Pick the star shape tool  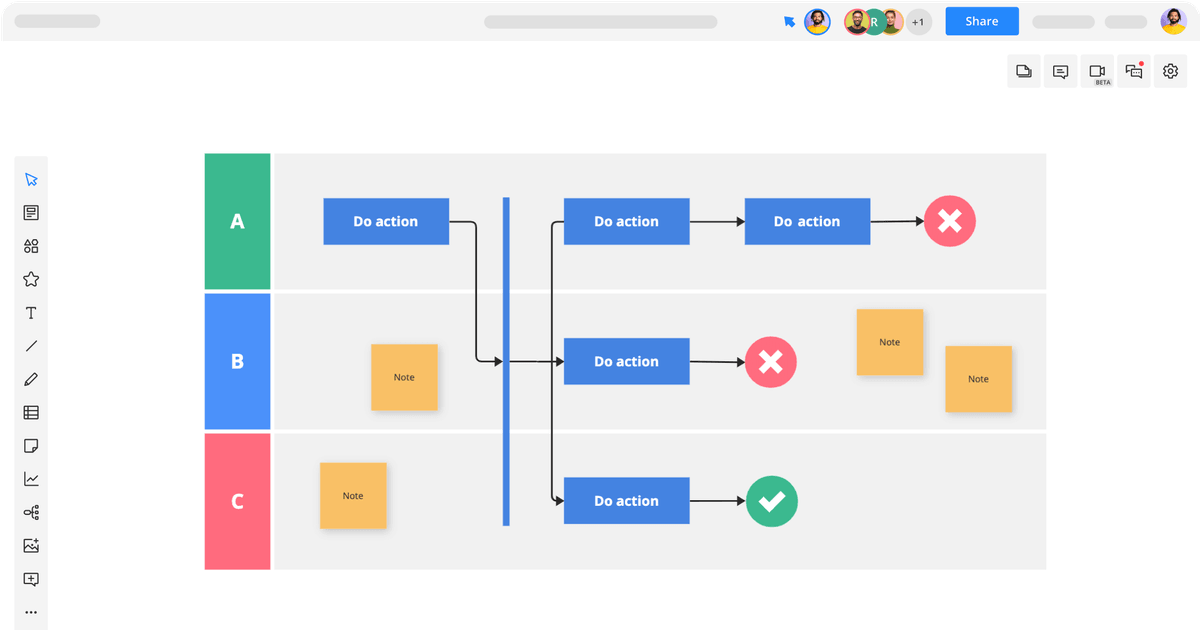(x=31, y=279)
